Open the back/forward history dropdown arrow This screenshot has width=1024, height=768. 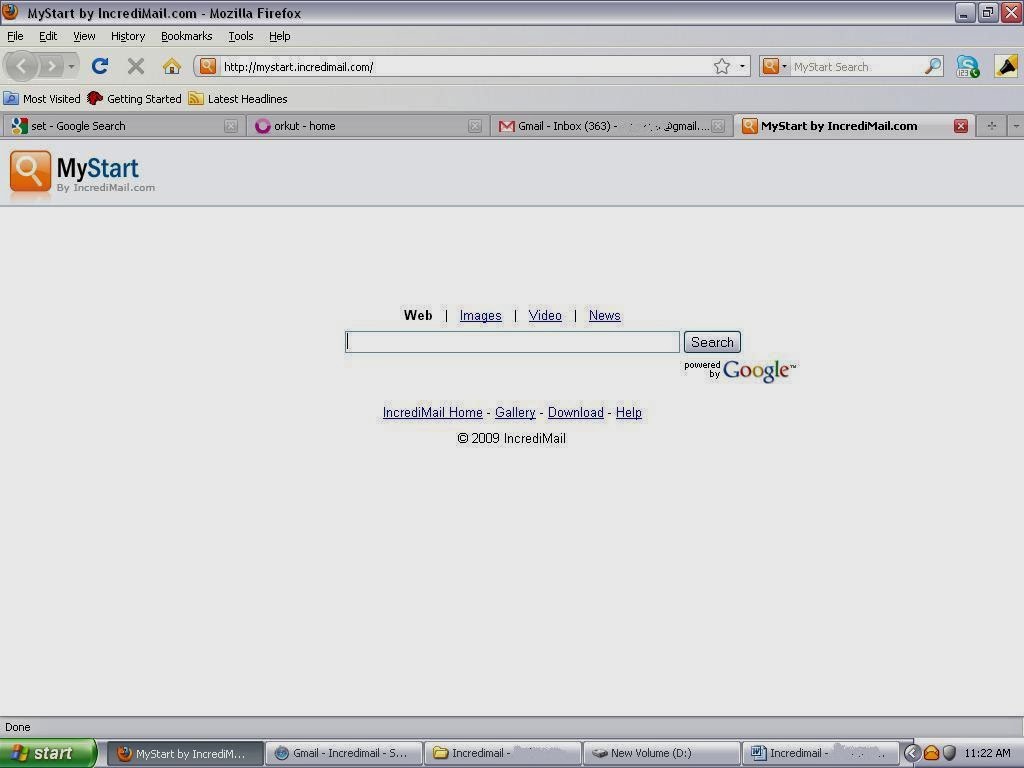[x=72, y=66]
